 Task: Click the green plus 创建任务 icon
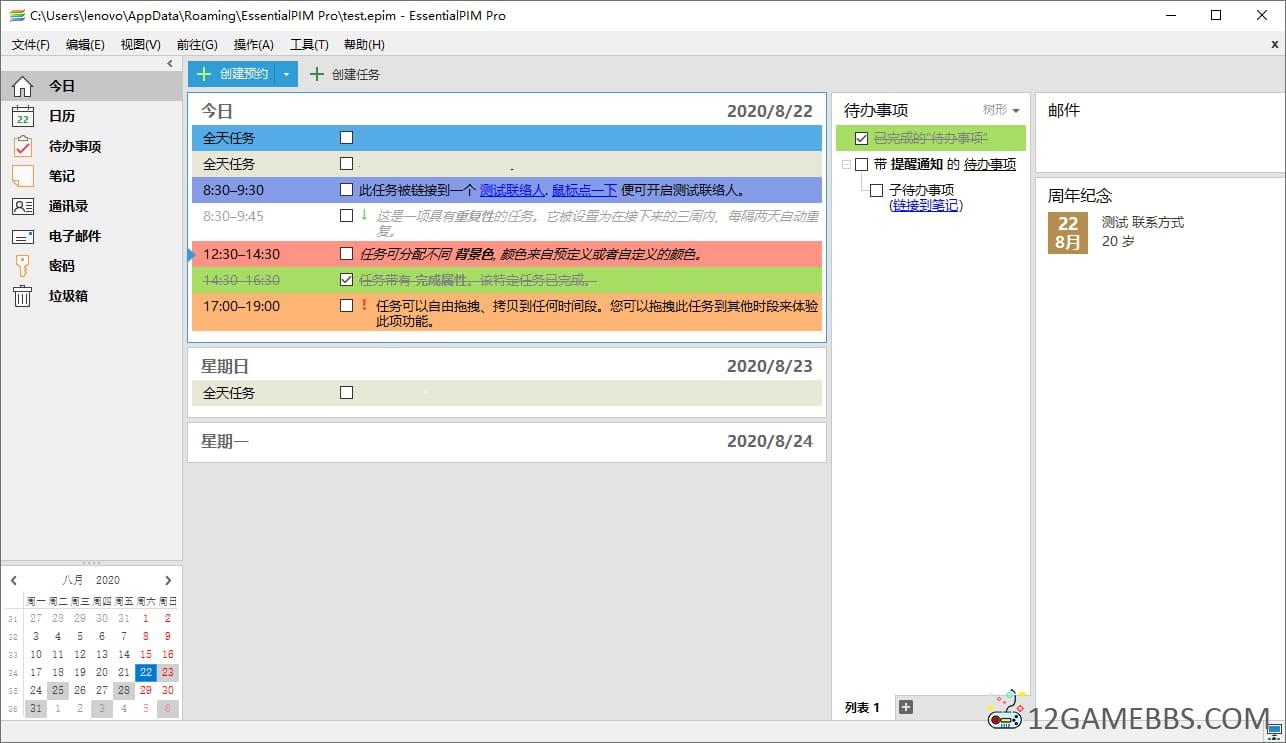(317, 74)
